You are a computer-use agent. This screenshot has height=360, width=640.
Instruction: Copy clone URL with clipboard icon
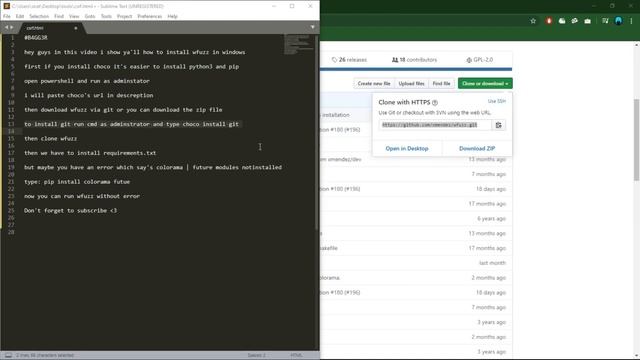click(x=498, y=125)
